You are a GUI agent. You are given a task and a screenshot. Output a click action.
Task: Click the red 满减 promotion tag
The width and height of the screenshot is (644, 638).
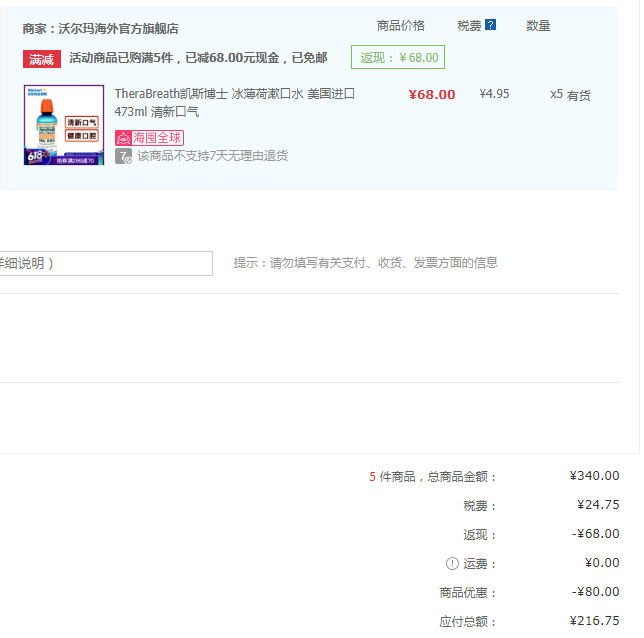click(x=42, y=59)
